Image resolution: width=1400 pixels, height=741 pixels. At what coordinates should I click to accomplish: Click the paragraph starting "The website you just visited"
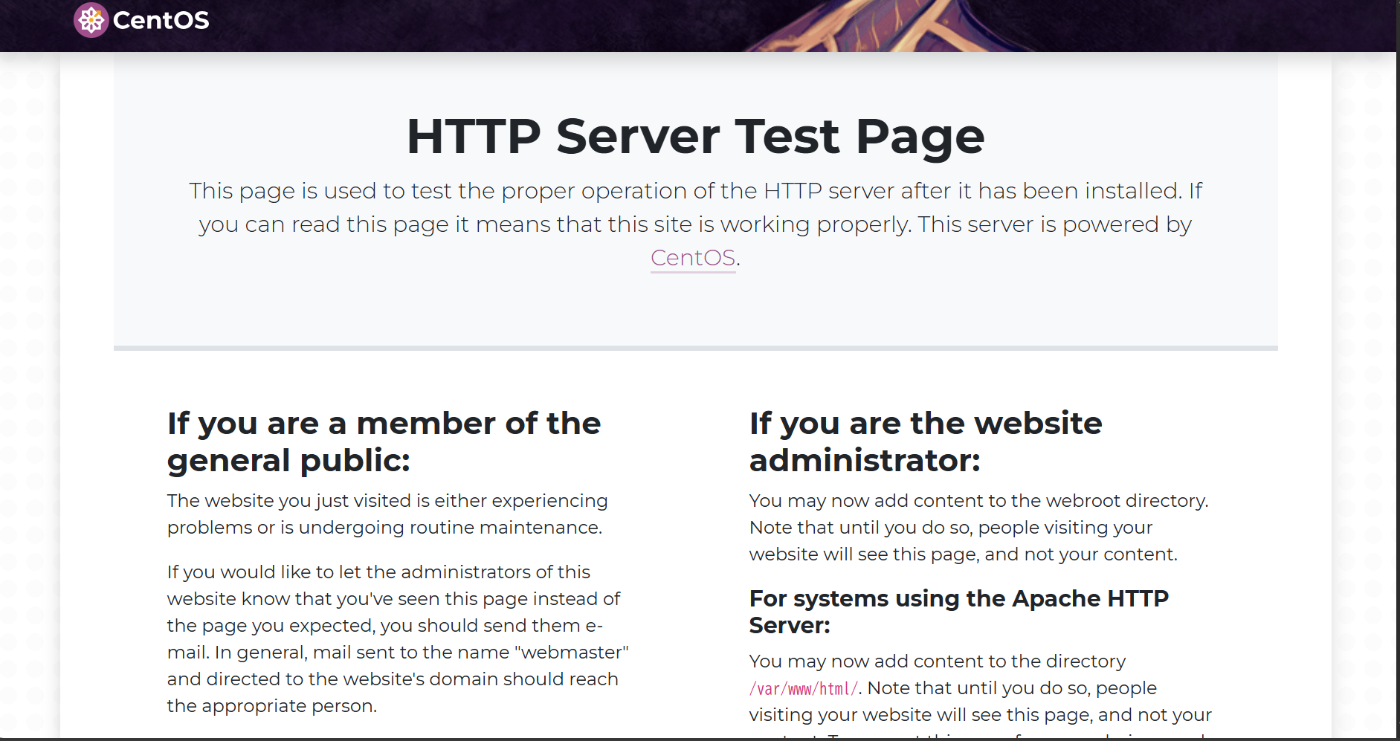388,514
